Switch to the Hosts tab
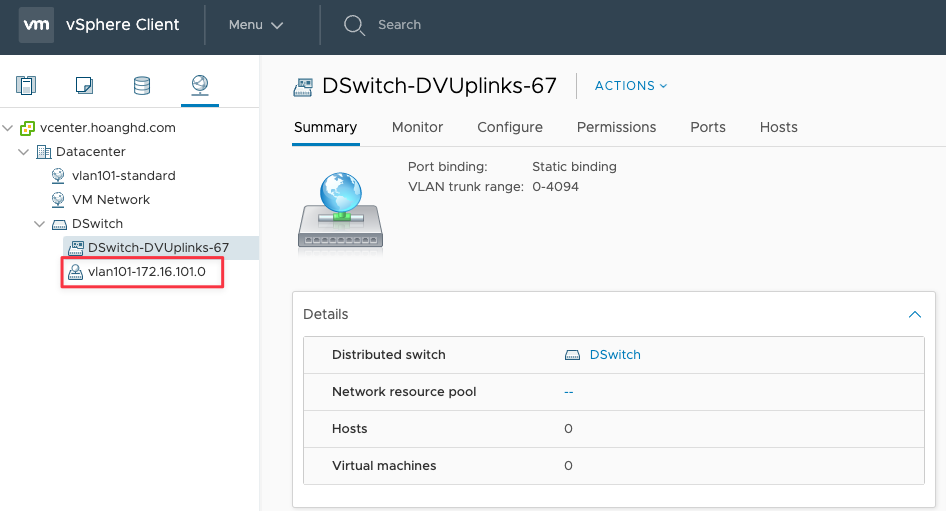Image resolution: width=946 pixels, height=511 pixels. 778,127
